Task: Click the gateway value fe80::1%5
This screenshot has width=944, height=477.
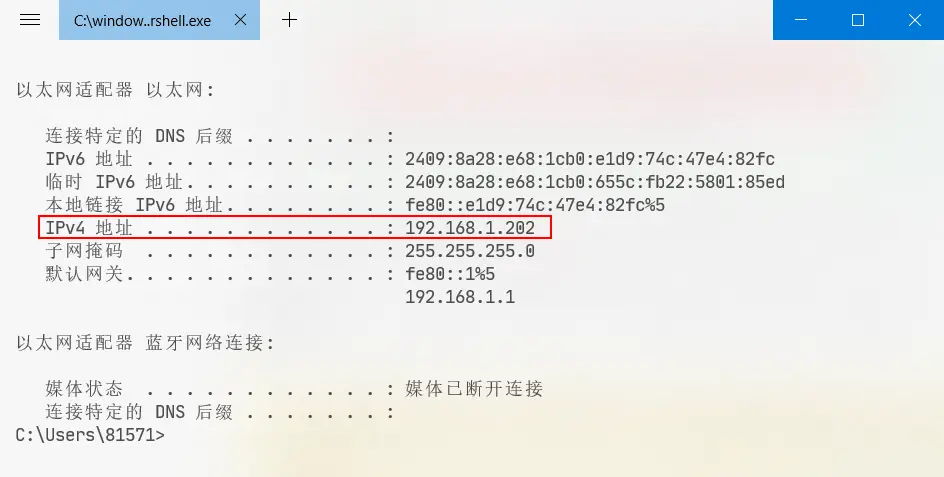Action: click(450, 274)
